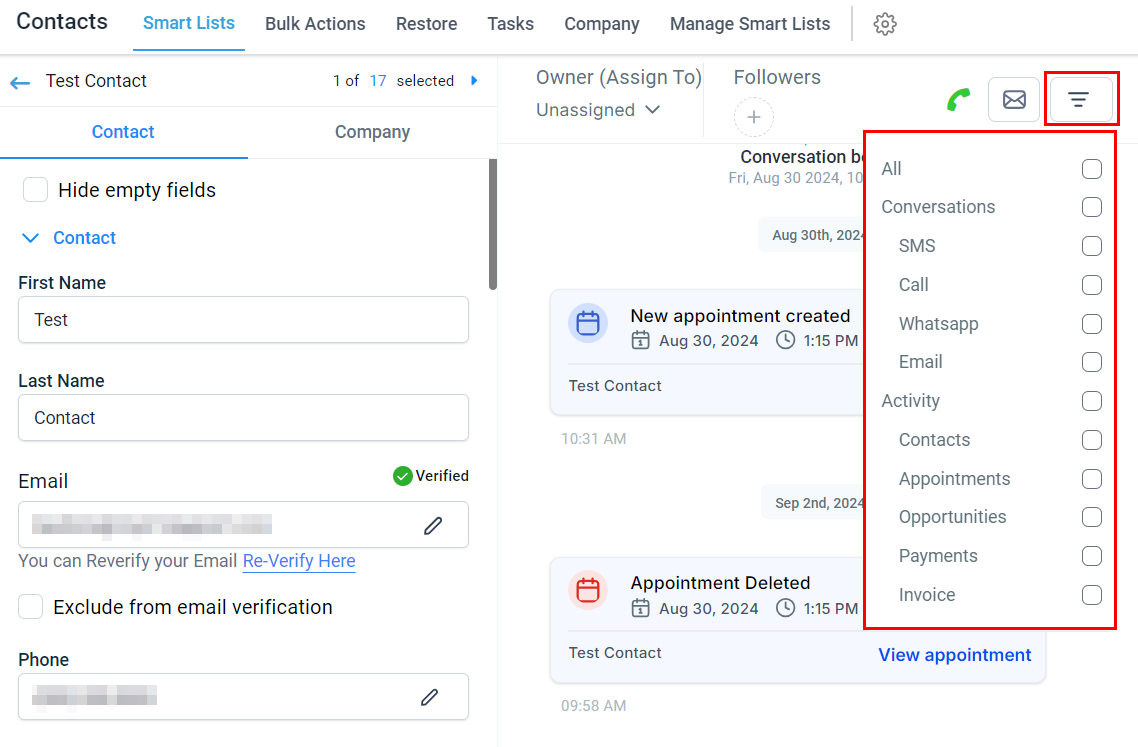
Task: Go back using the left arrow icon
Action: (20, 82)
